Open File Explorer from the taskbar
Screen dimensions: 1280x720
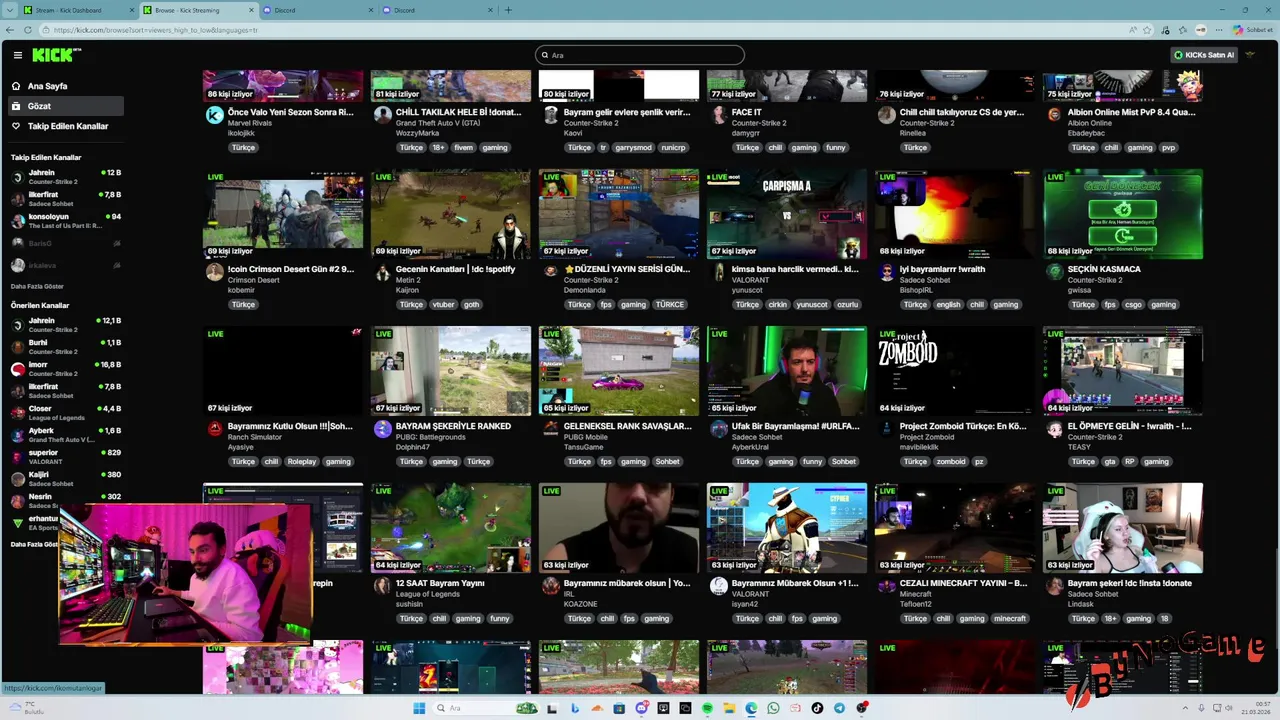click(729, 708)
